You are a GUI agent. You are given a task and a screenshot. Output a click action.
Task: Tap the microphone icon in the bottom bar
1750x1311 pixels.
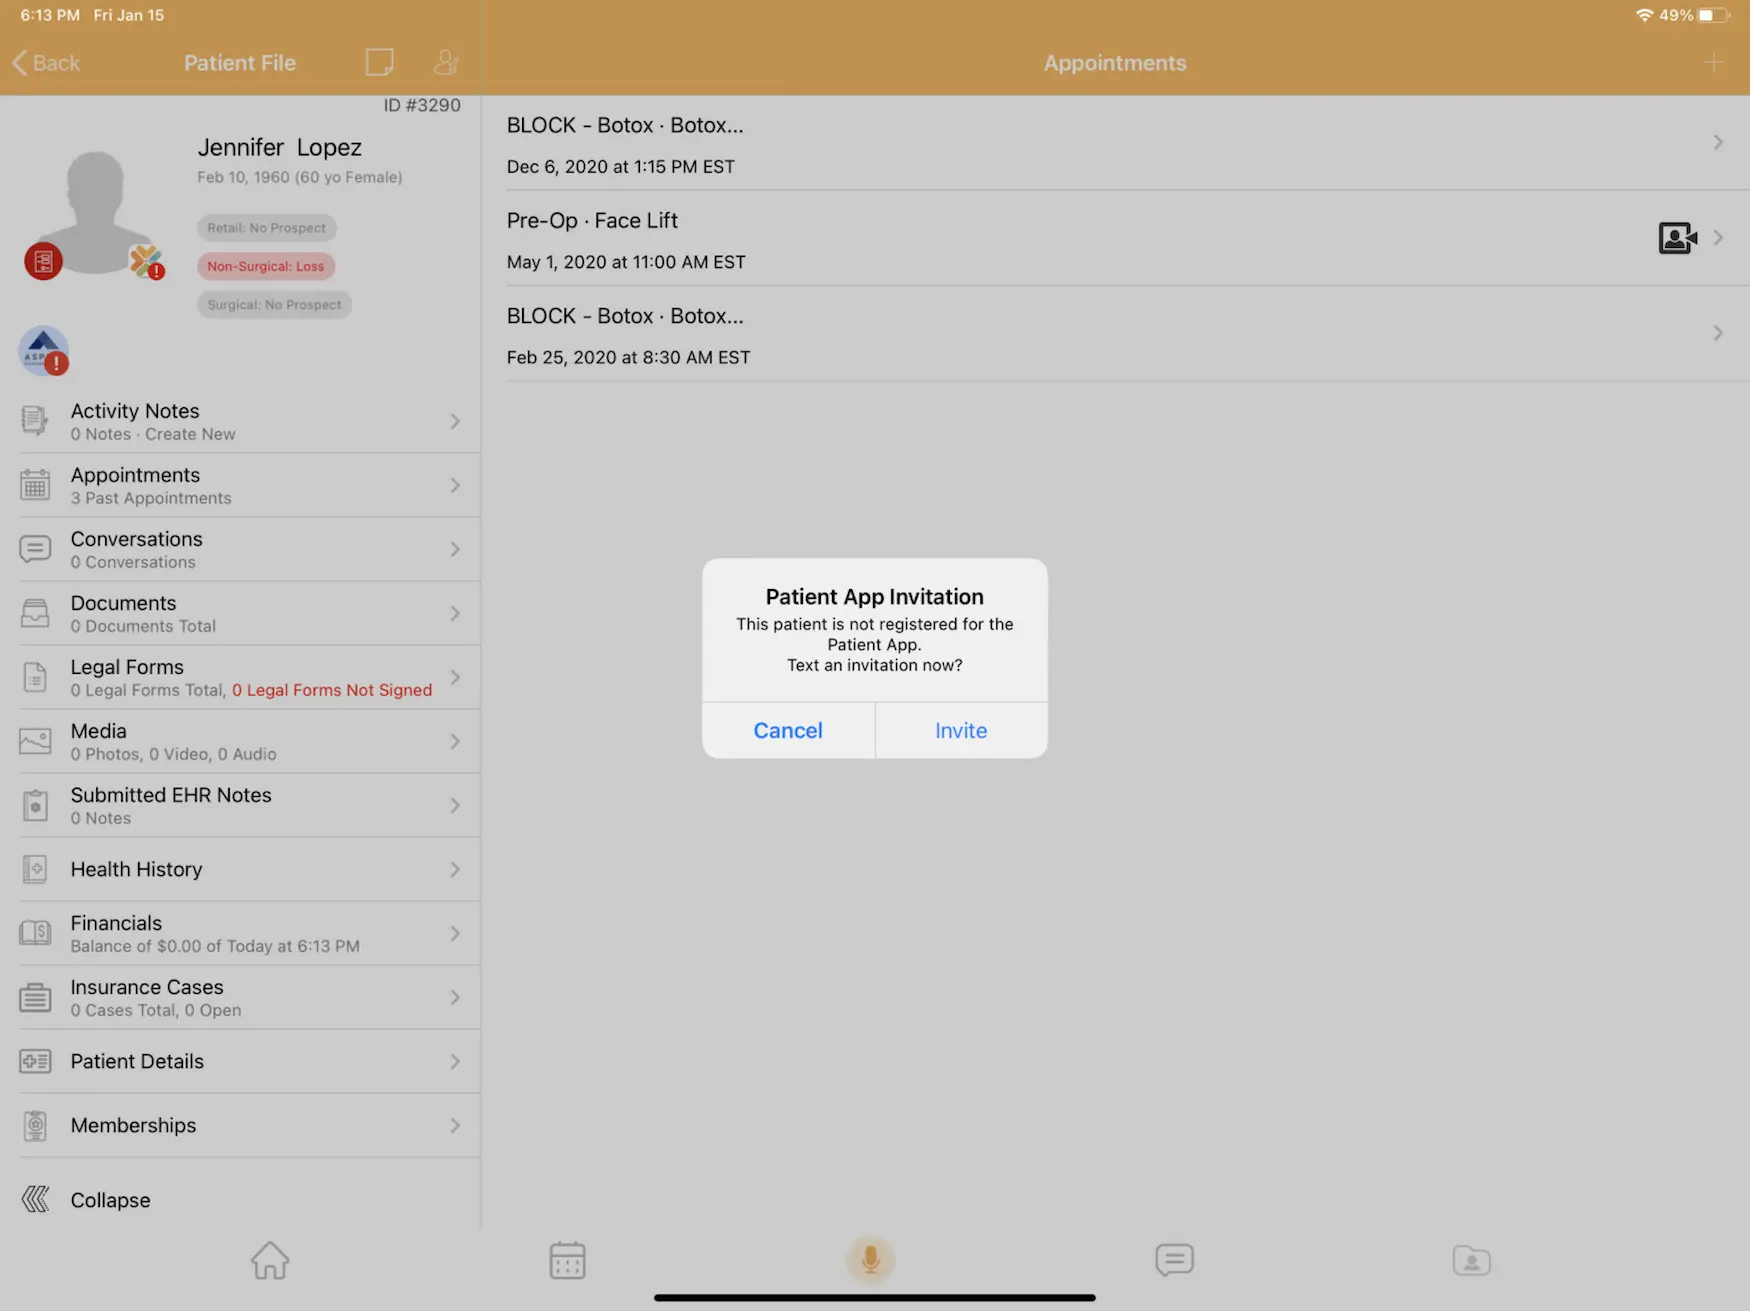click(x=870, y=1260)
